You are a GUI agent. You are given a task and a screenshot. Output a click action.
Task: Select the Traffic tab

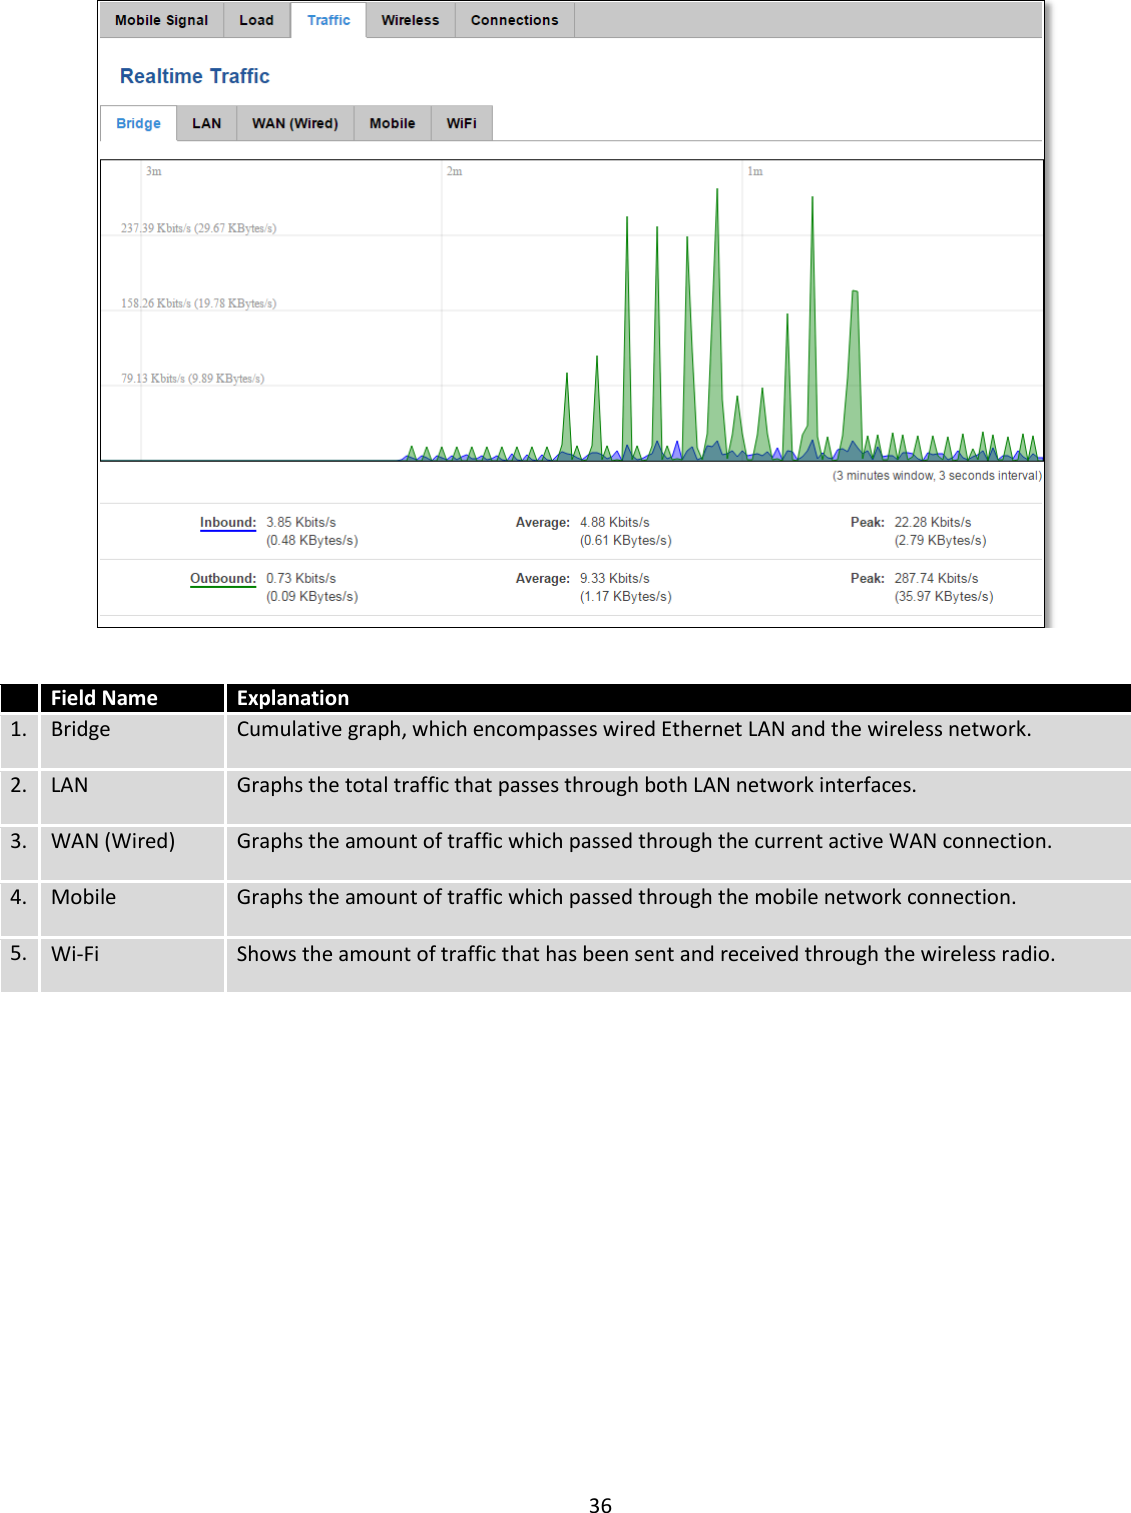[x=328, y=19]
